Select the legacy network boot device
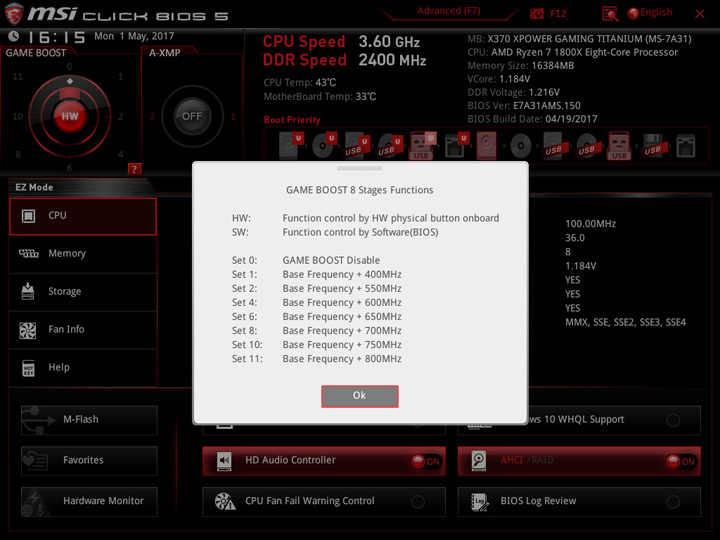This screenshot has height=540, width=720. pos(686,146)
